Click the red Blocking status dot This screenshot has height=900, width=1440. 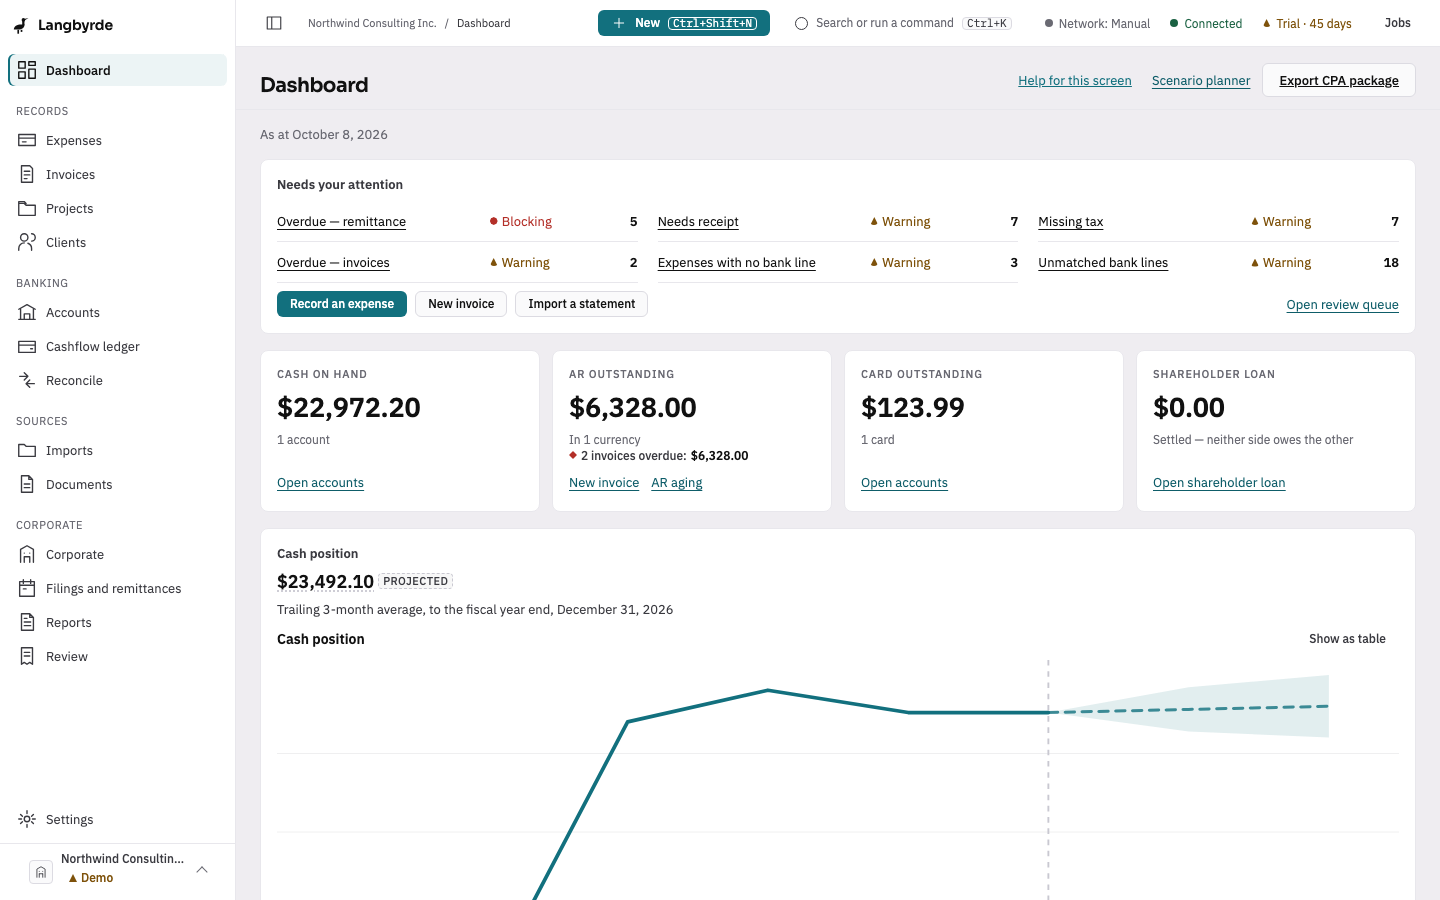[x=493, y=221]
